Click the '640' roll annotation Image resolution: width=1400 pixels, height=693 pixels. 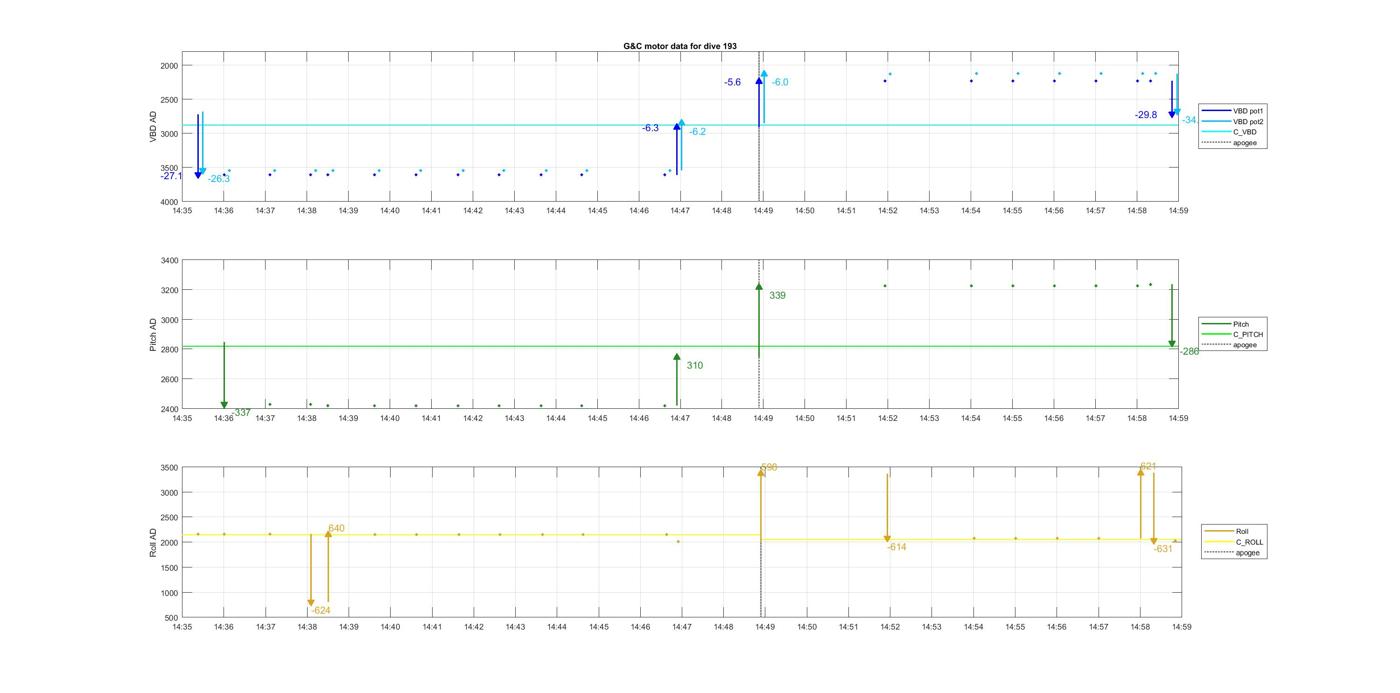(x=336, y=529)
